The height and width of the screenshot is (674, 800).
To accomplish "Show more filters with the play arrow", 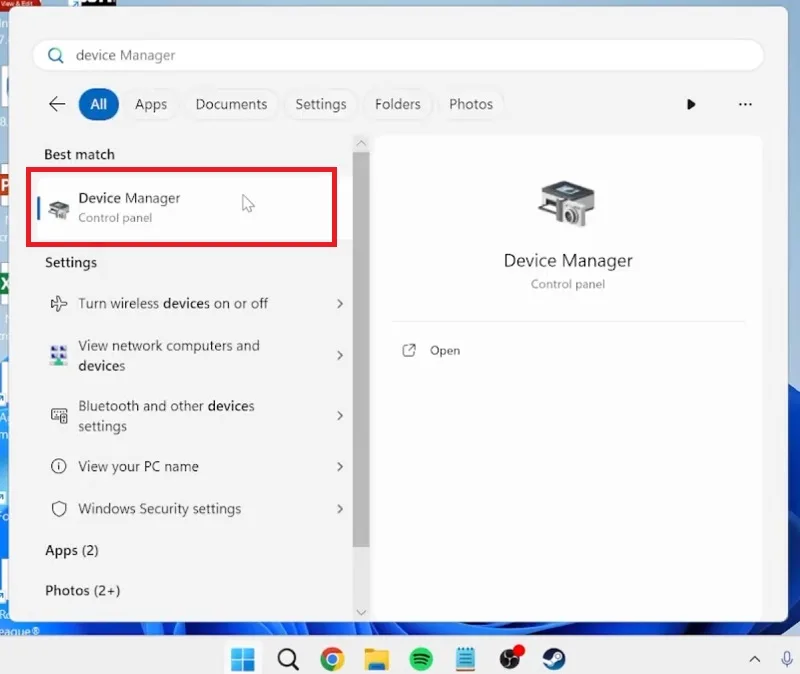I will (691, 105).
